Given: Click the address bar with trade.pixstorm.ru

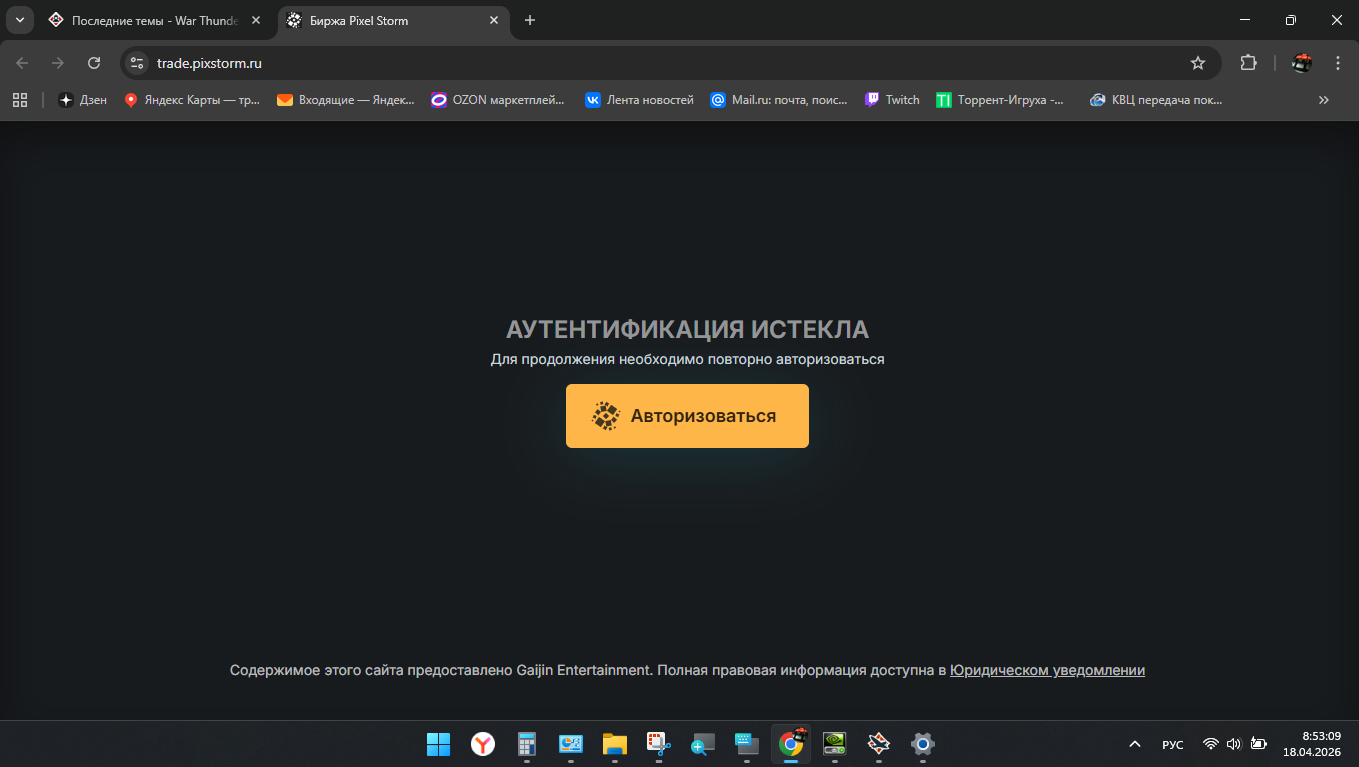Looking at the screenshot, I should (600, 63).
